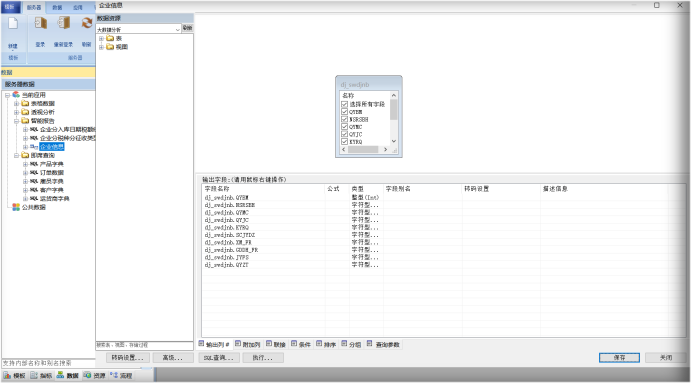This screenshot has width=692, height=384.
Task: Toggle the 选择所有字段 checkbox
Action: pos(345,104)
